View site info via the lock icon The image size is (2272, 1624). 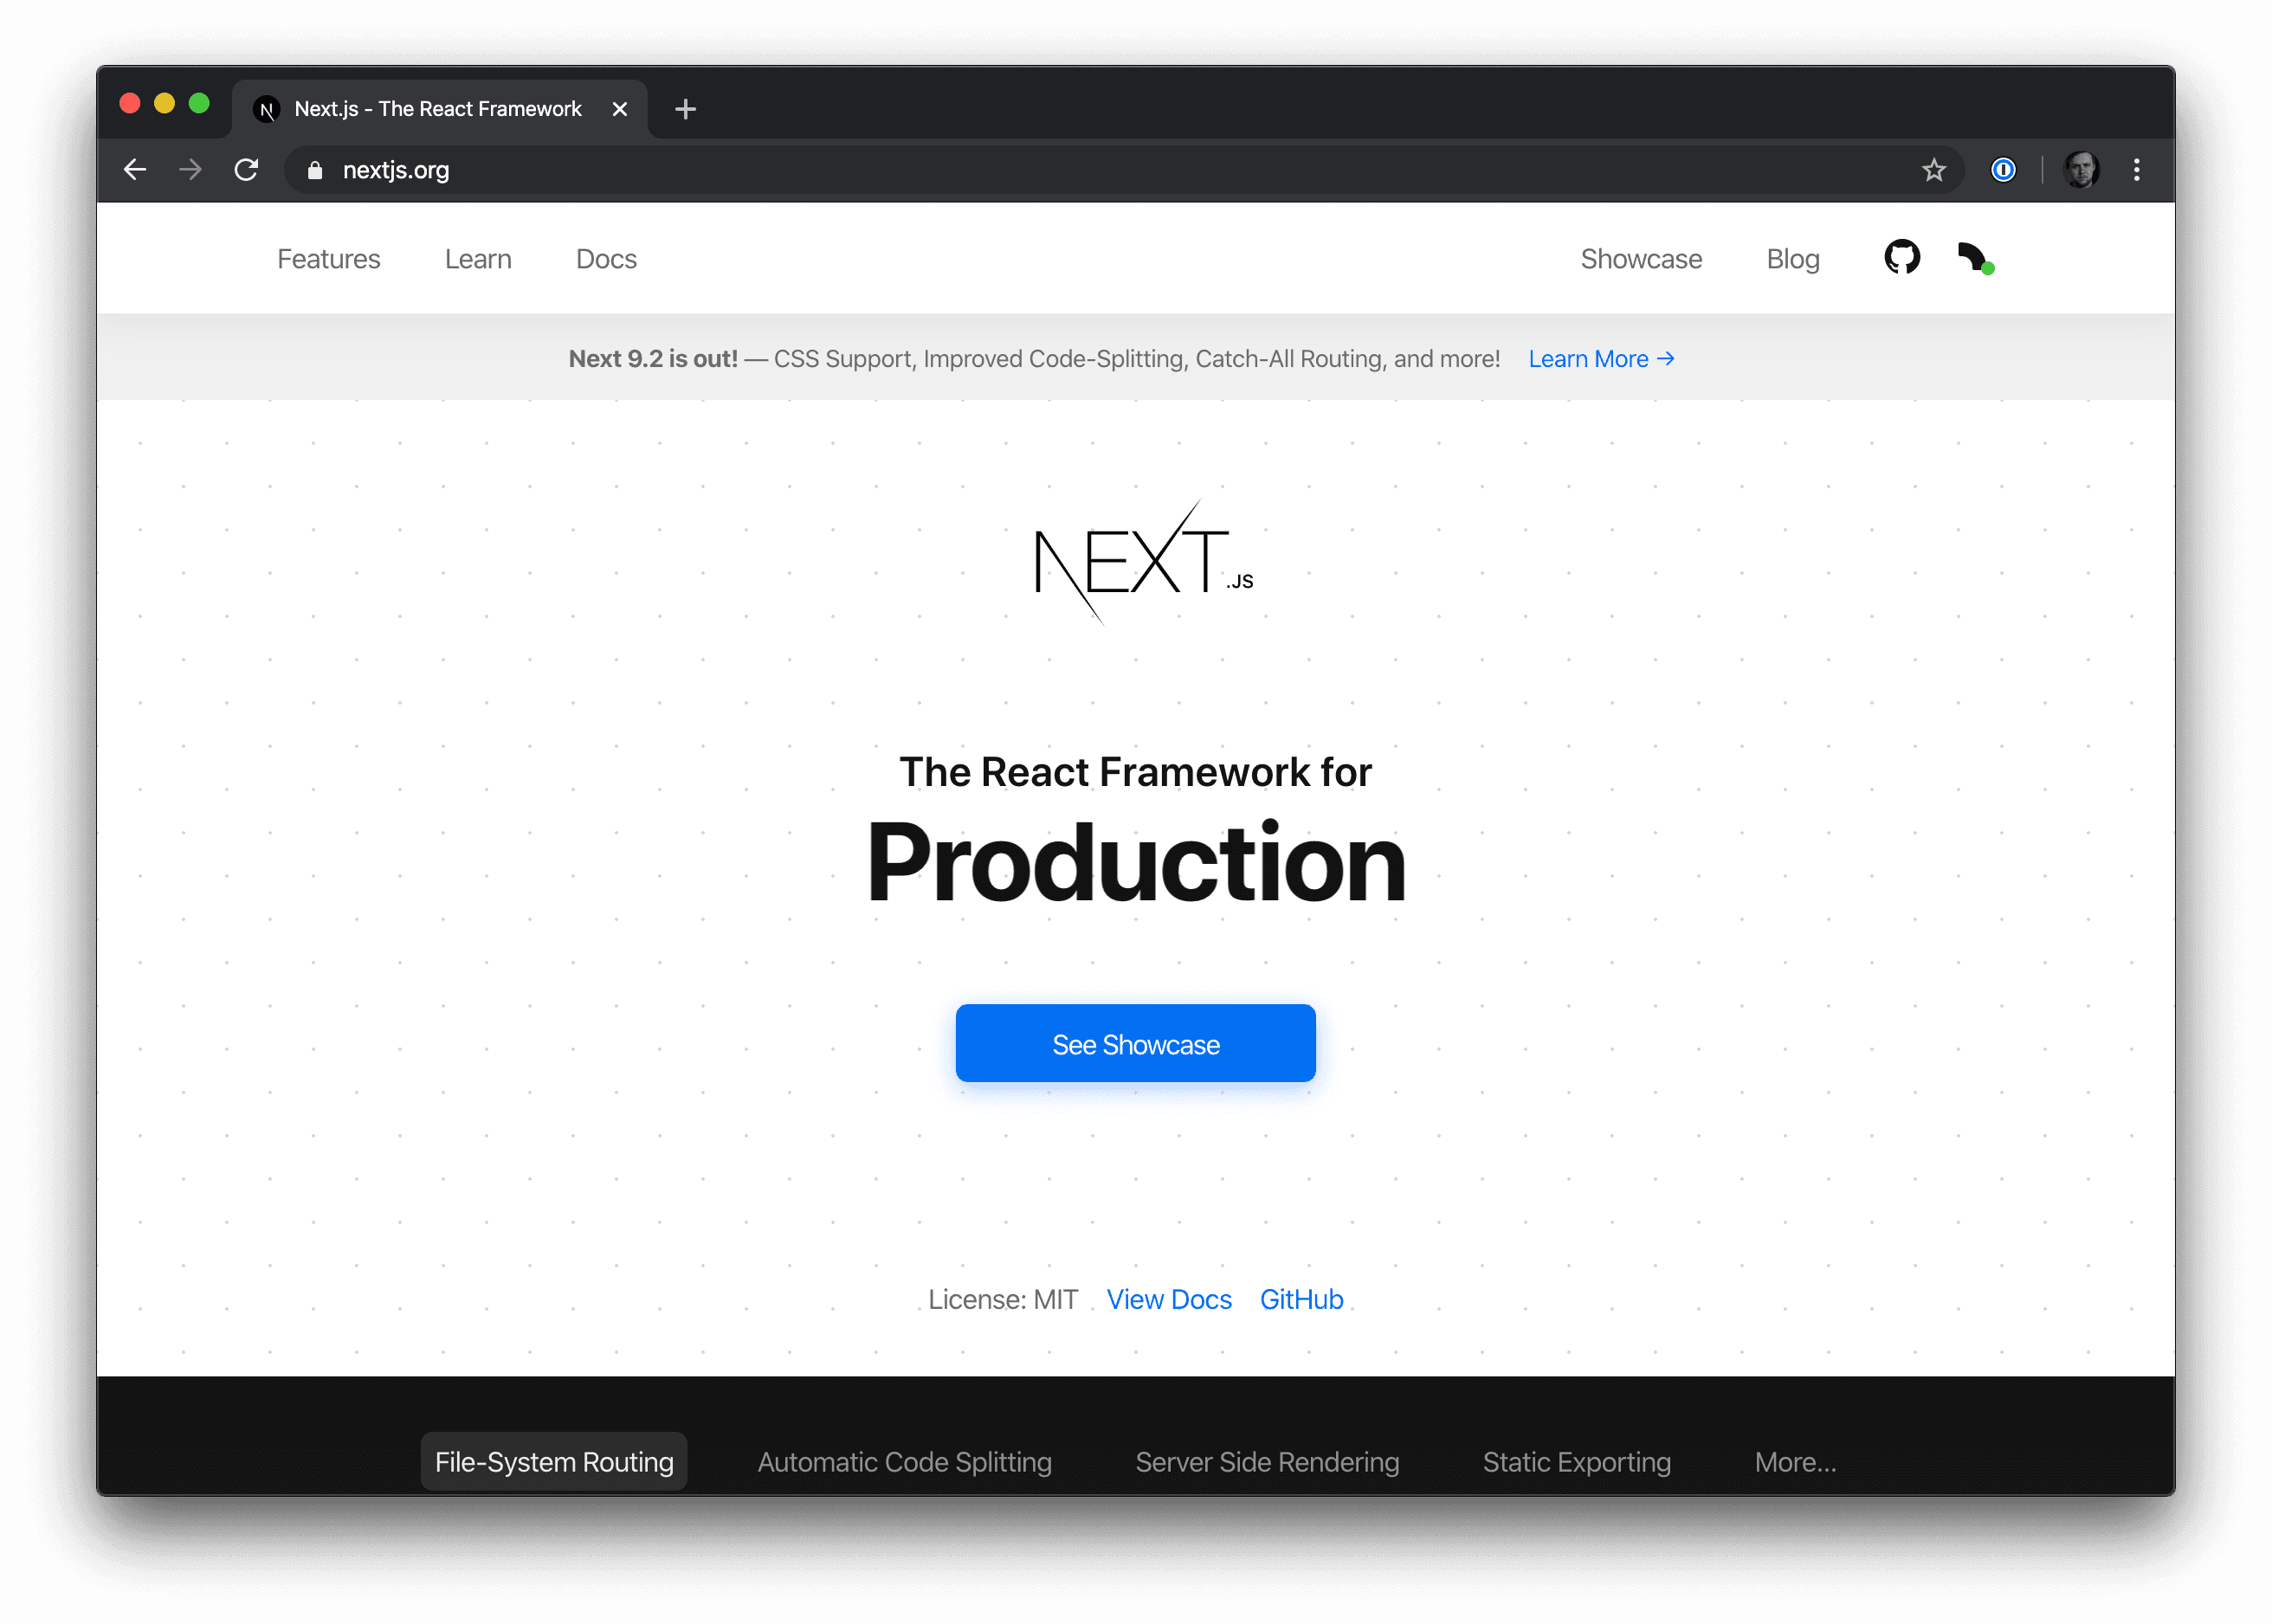click(x=315, y=171)
